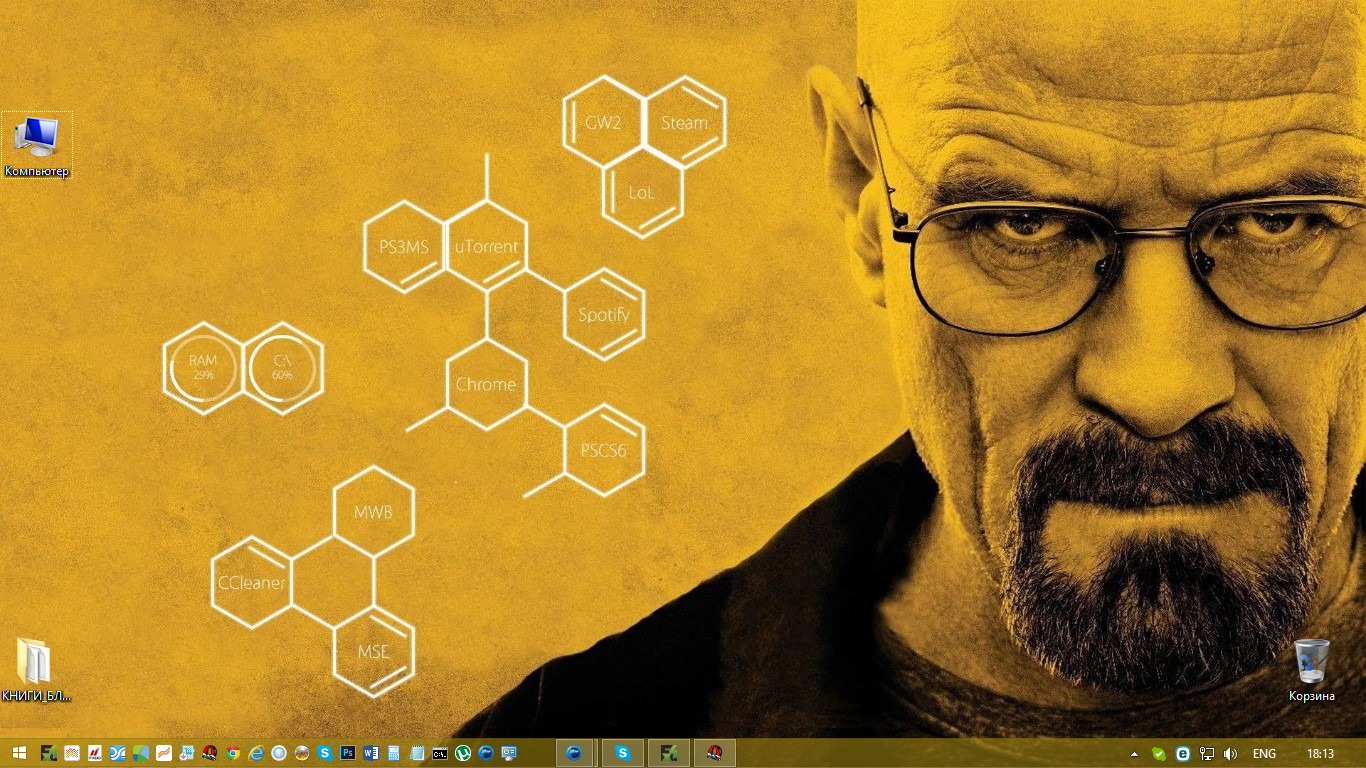The width and height of the screenshot is (1366, 768).
Task: Open the blue wave-pattern taskbar icon
Action: coord(118,753)
